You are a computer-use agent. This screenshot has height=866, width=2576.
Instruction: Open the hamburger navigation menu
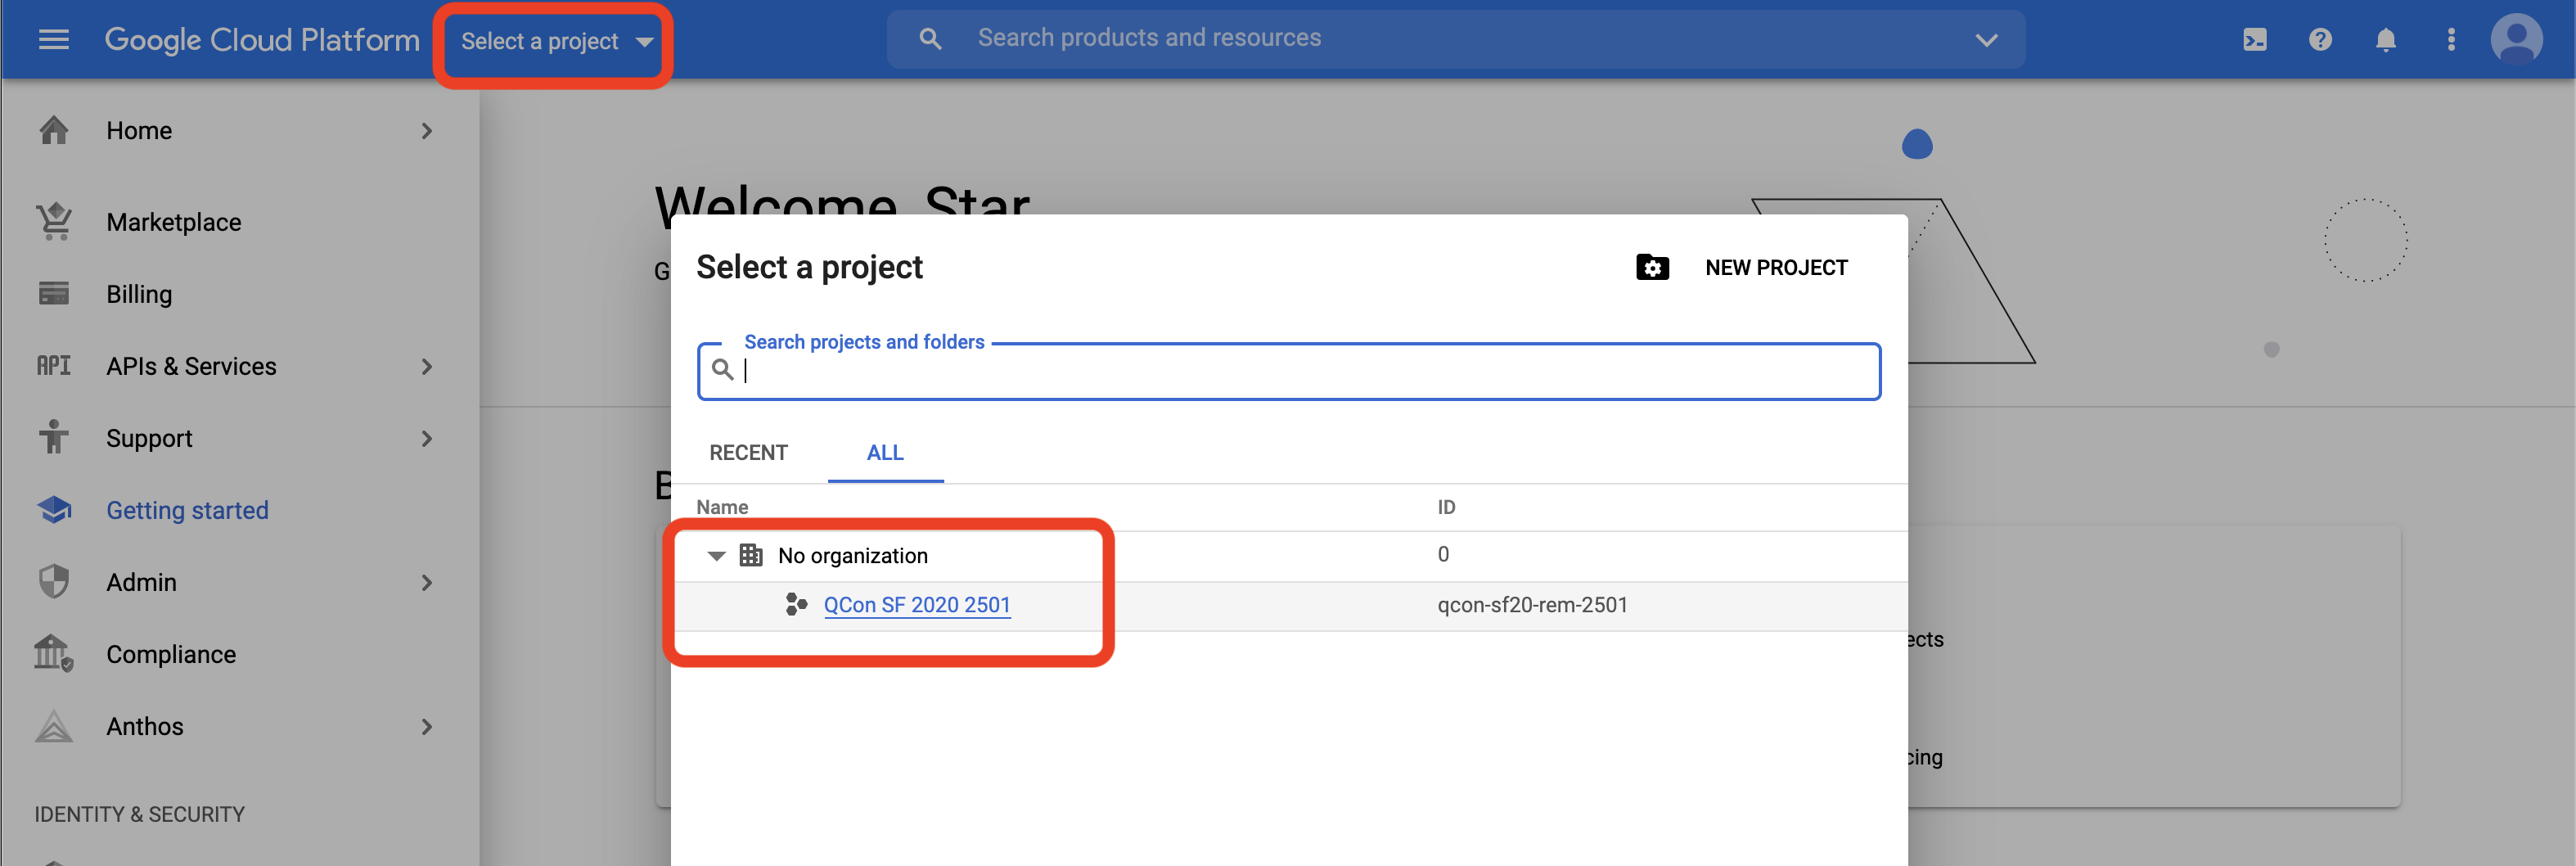tap(53, 40)
